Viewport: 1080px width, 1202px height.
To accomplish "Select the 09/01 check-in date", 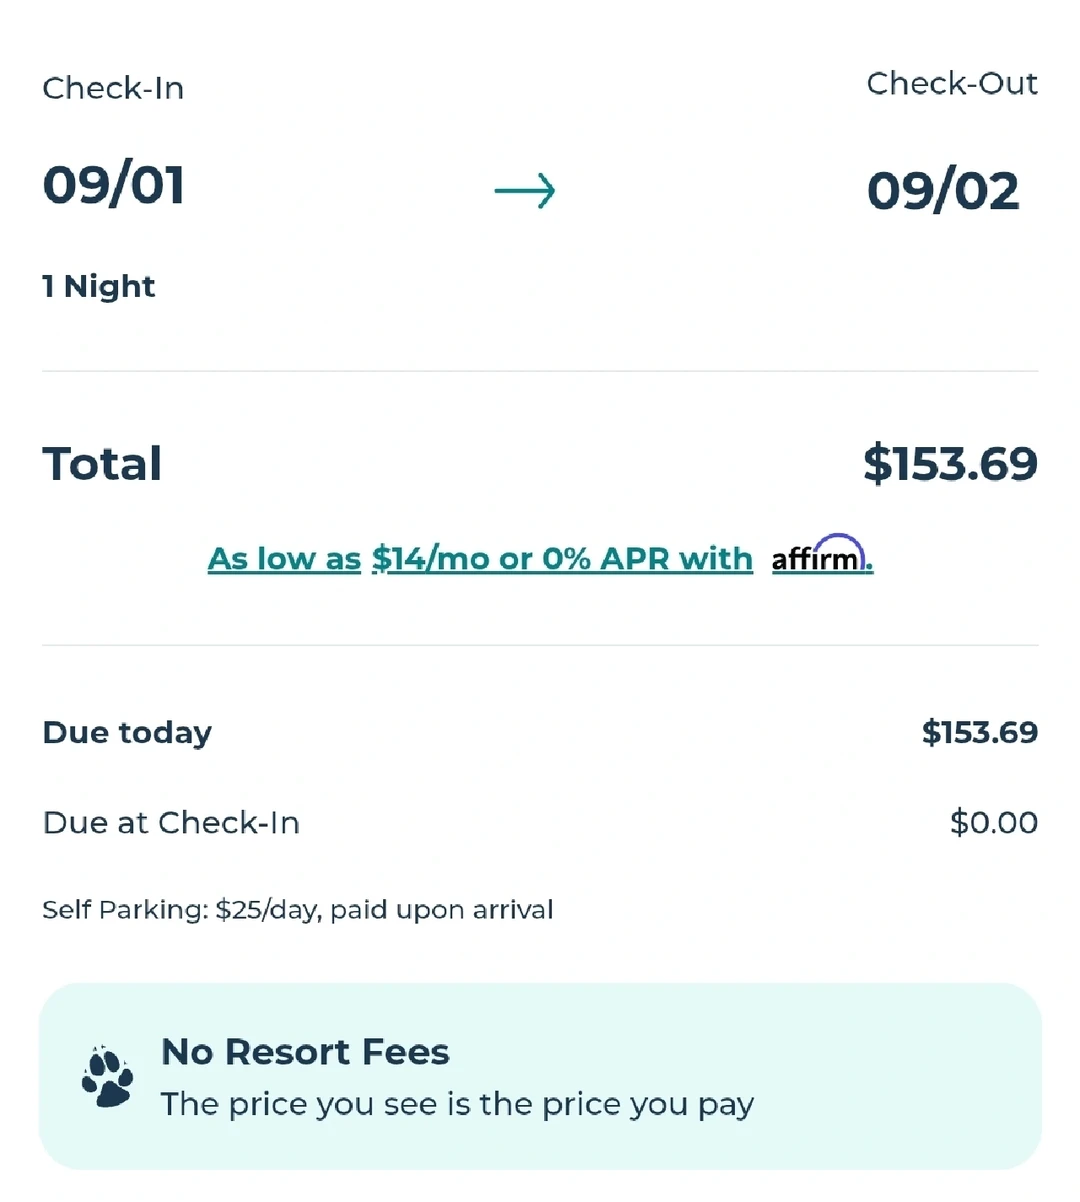I will click(114, 185).
